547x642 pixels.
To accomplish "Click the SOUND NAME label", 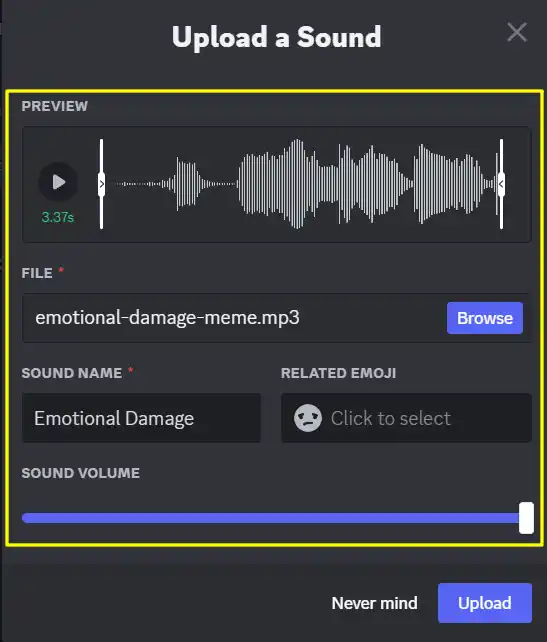I will (x=72, y=373).
